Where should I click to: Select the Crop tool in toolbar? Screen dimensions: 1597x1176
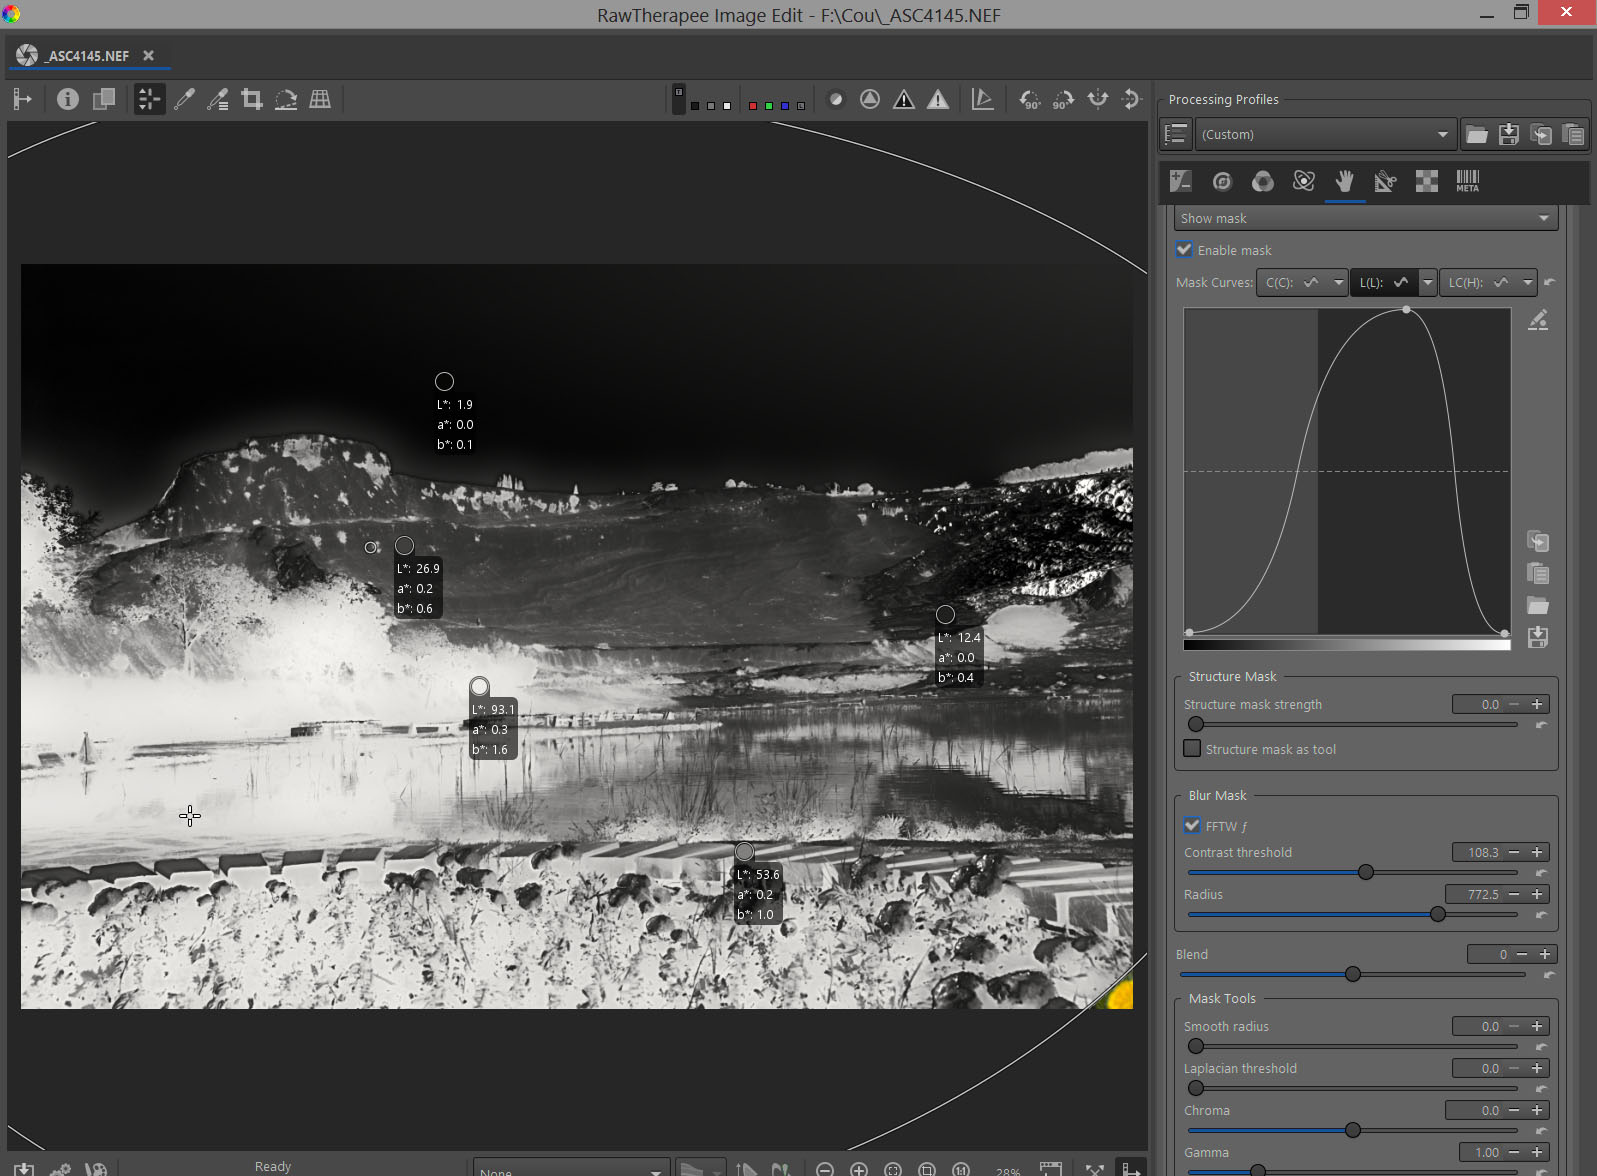coord(252,99)
